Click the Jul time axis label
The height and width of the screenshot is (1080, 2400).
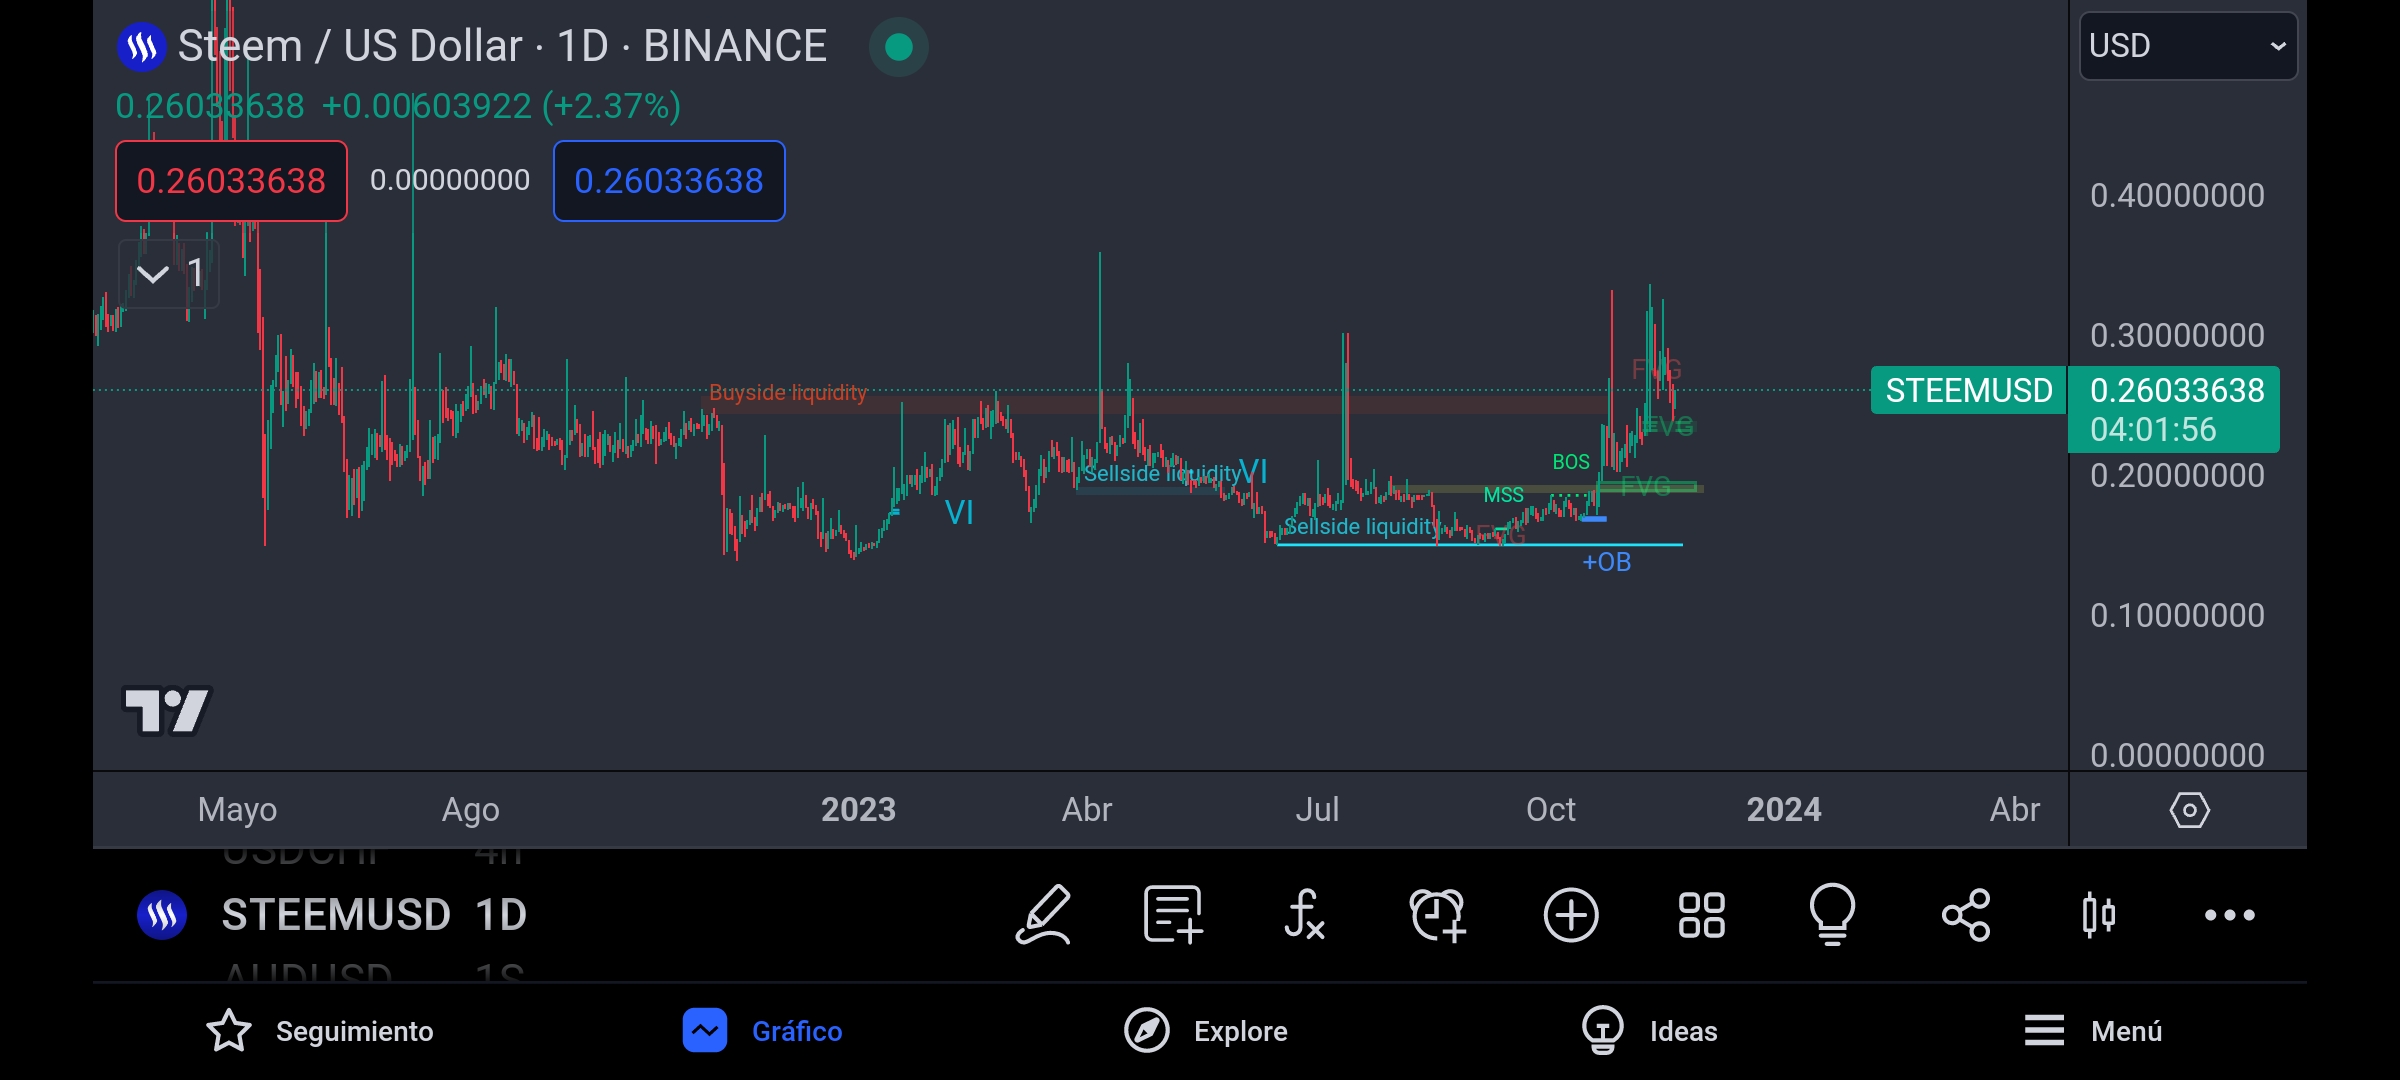point(1316,809)
